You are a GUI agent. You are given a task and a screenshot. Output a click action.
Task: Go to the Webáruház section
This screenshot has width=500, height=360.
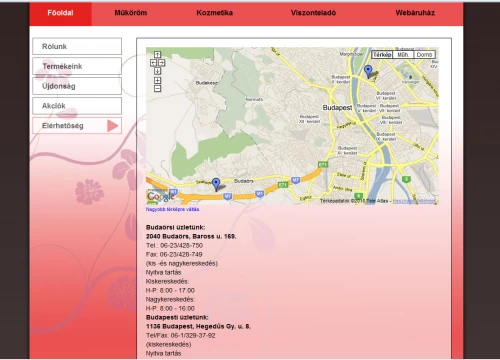(415, 13)
